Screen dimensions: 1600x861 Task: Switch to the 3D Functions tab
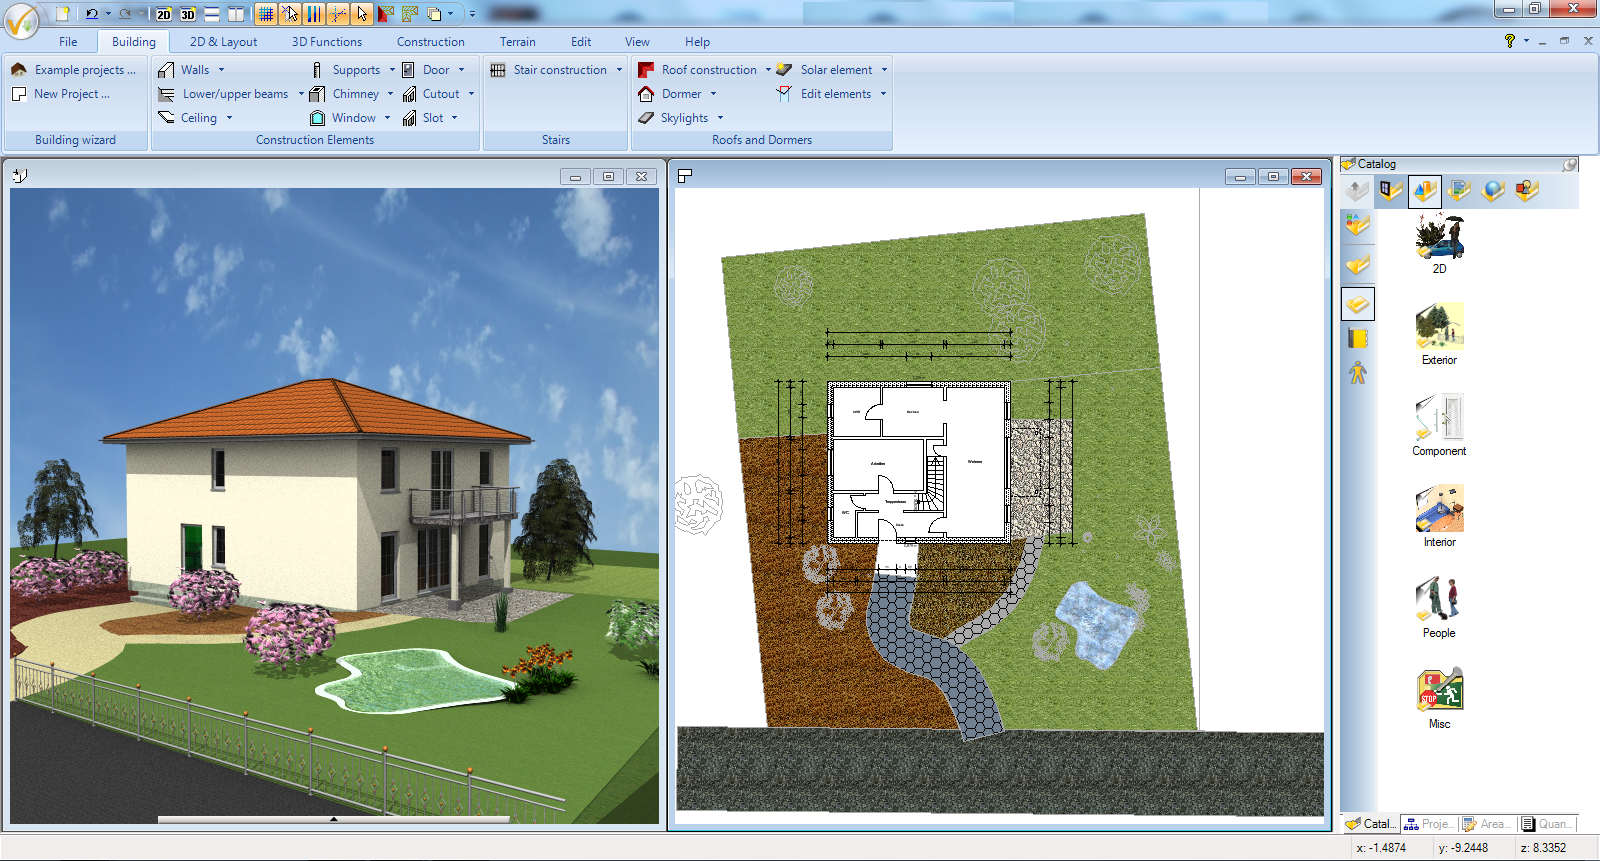coord(327,42)
